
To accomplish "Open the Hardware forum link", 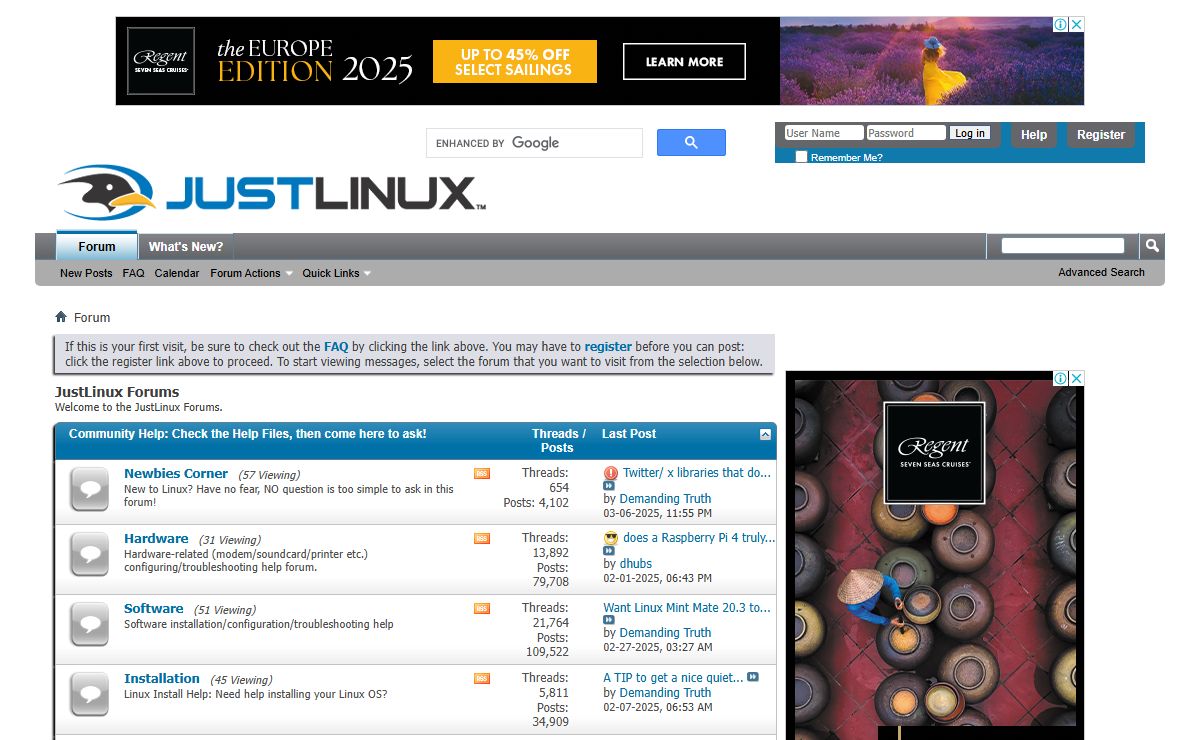I will coord(156,538).
